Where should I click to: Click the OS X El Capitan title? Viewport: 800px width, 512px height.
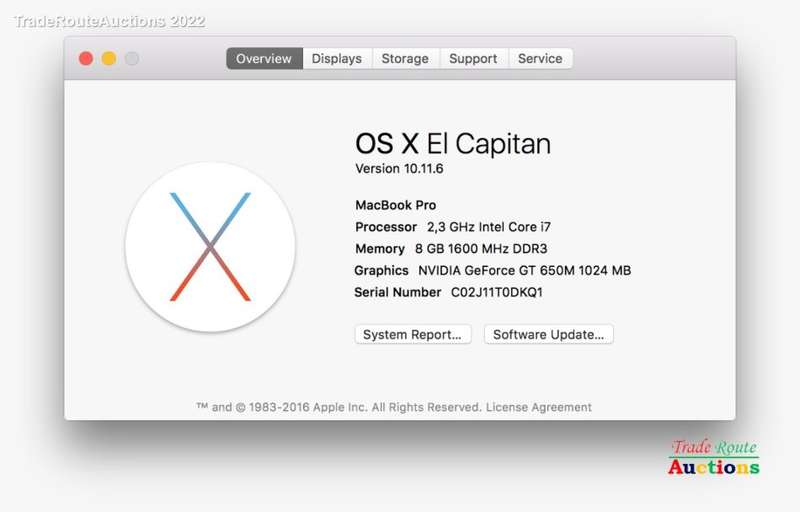[x=453, y=143]
